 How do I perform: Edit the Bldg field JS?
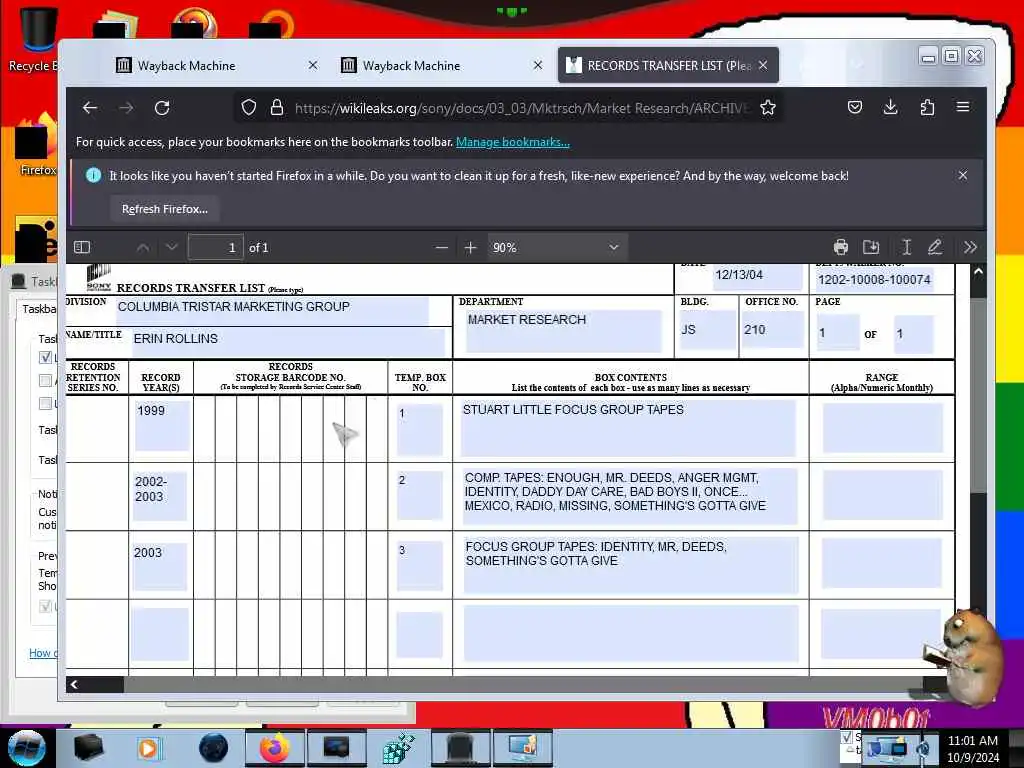click(707, 330)
